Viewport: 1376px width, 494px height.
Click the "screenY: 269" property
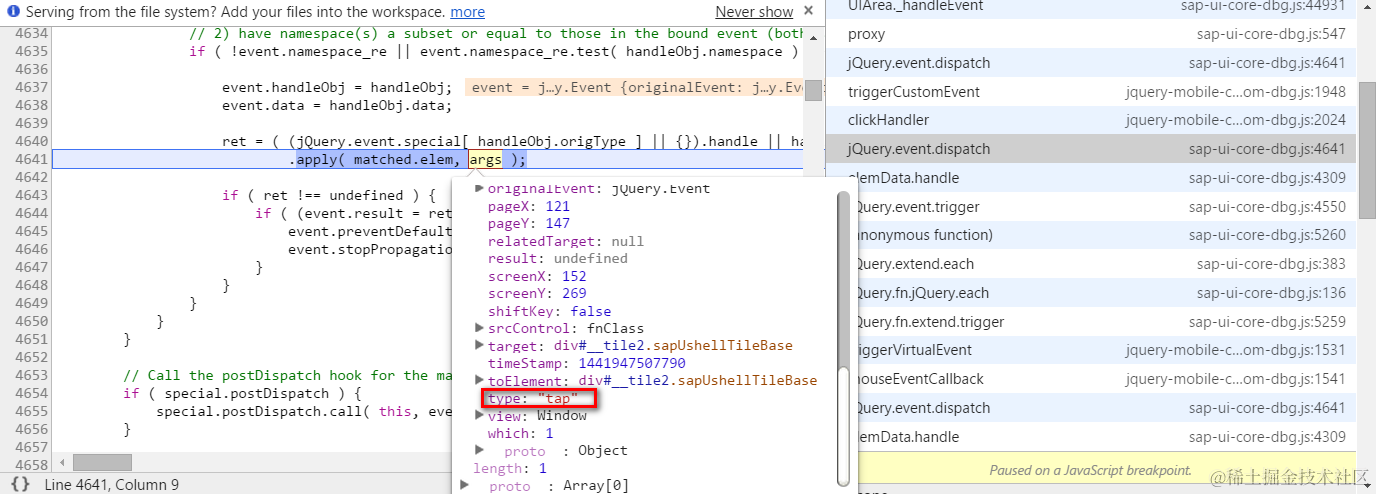(537, 293)
